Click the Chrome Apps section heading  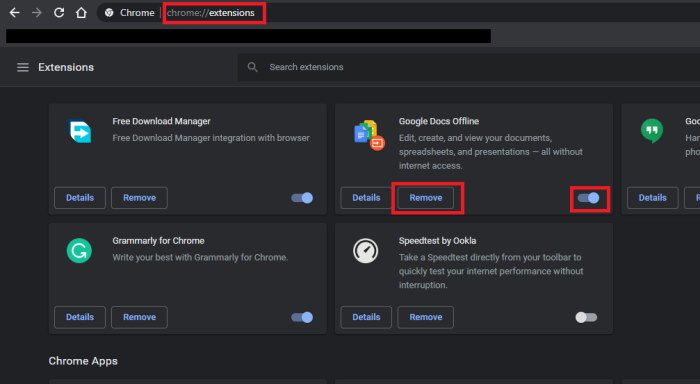click(x=83, y=361)
